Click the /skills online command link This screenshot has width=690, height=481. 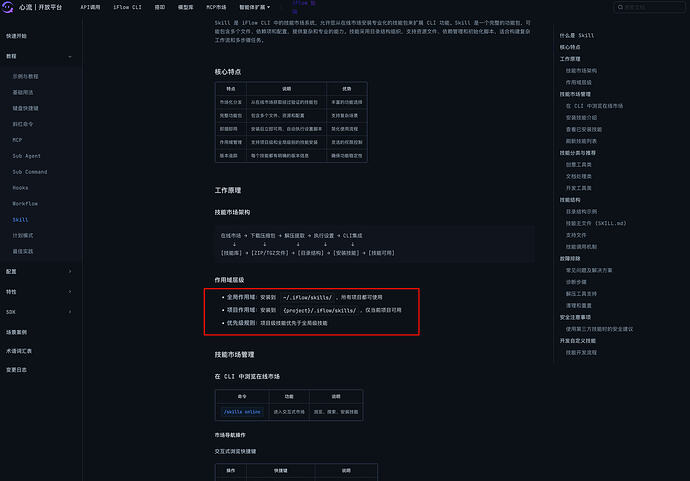tap(239, 411)
